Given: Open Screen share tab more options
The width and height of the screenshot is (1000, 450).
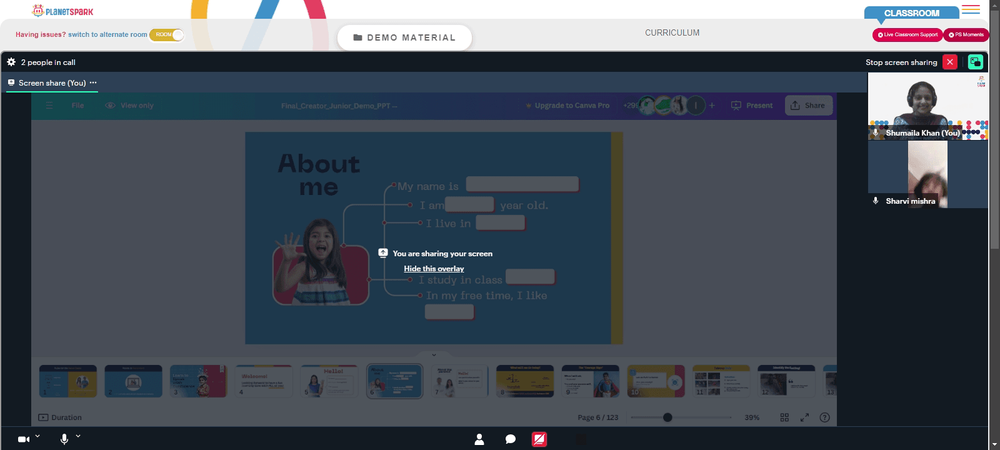Looking at the screenshot, I should click(93, 83).
